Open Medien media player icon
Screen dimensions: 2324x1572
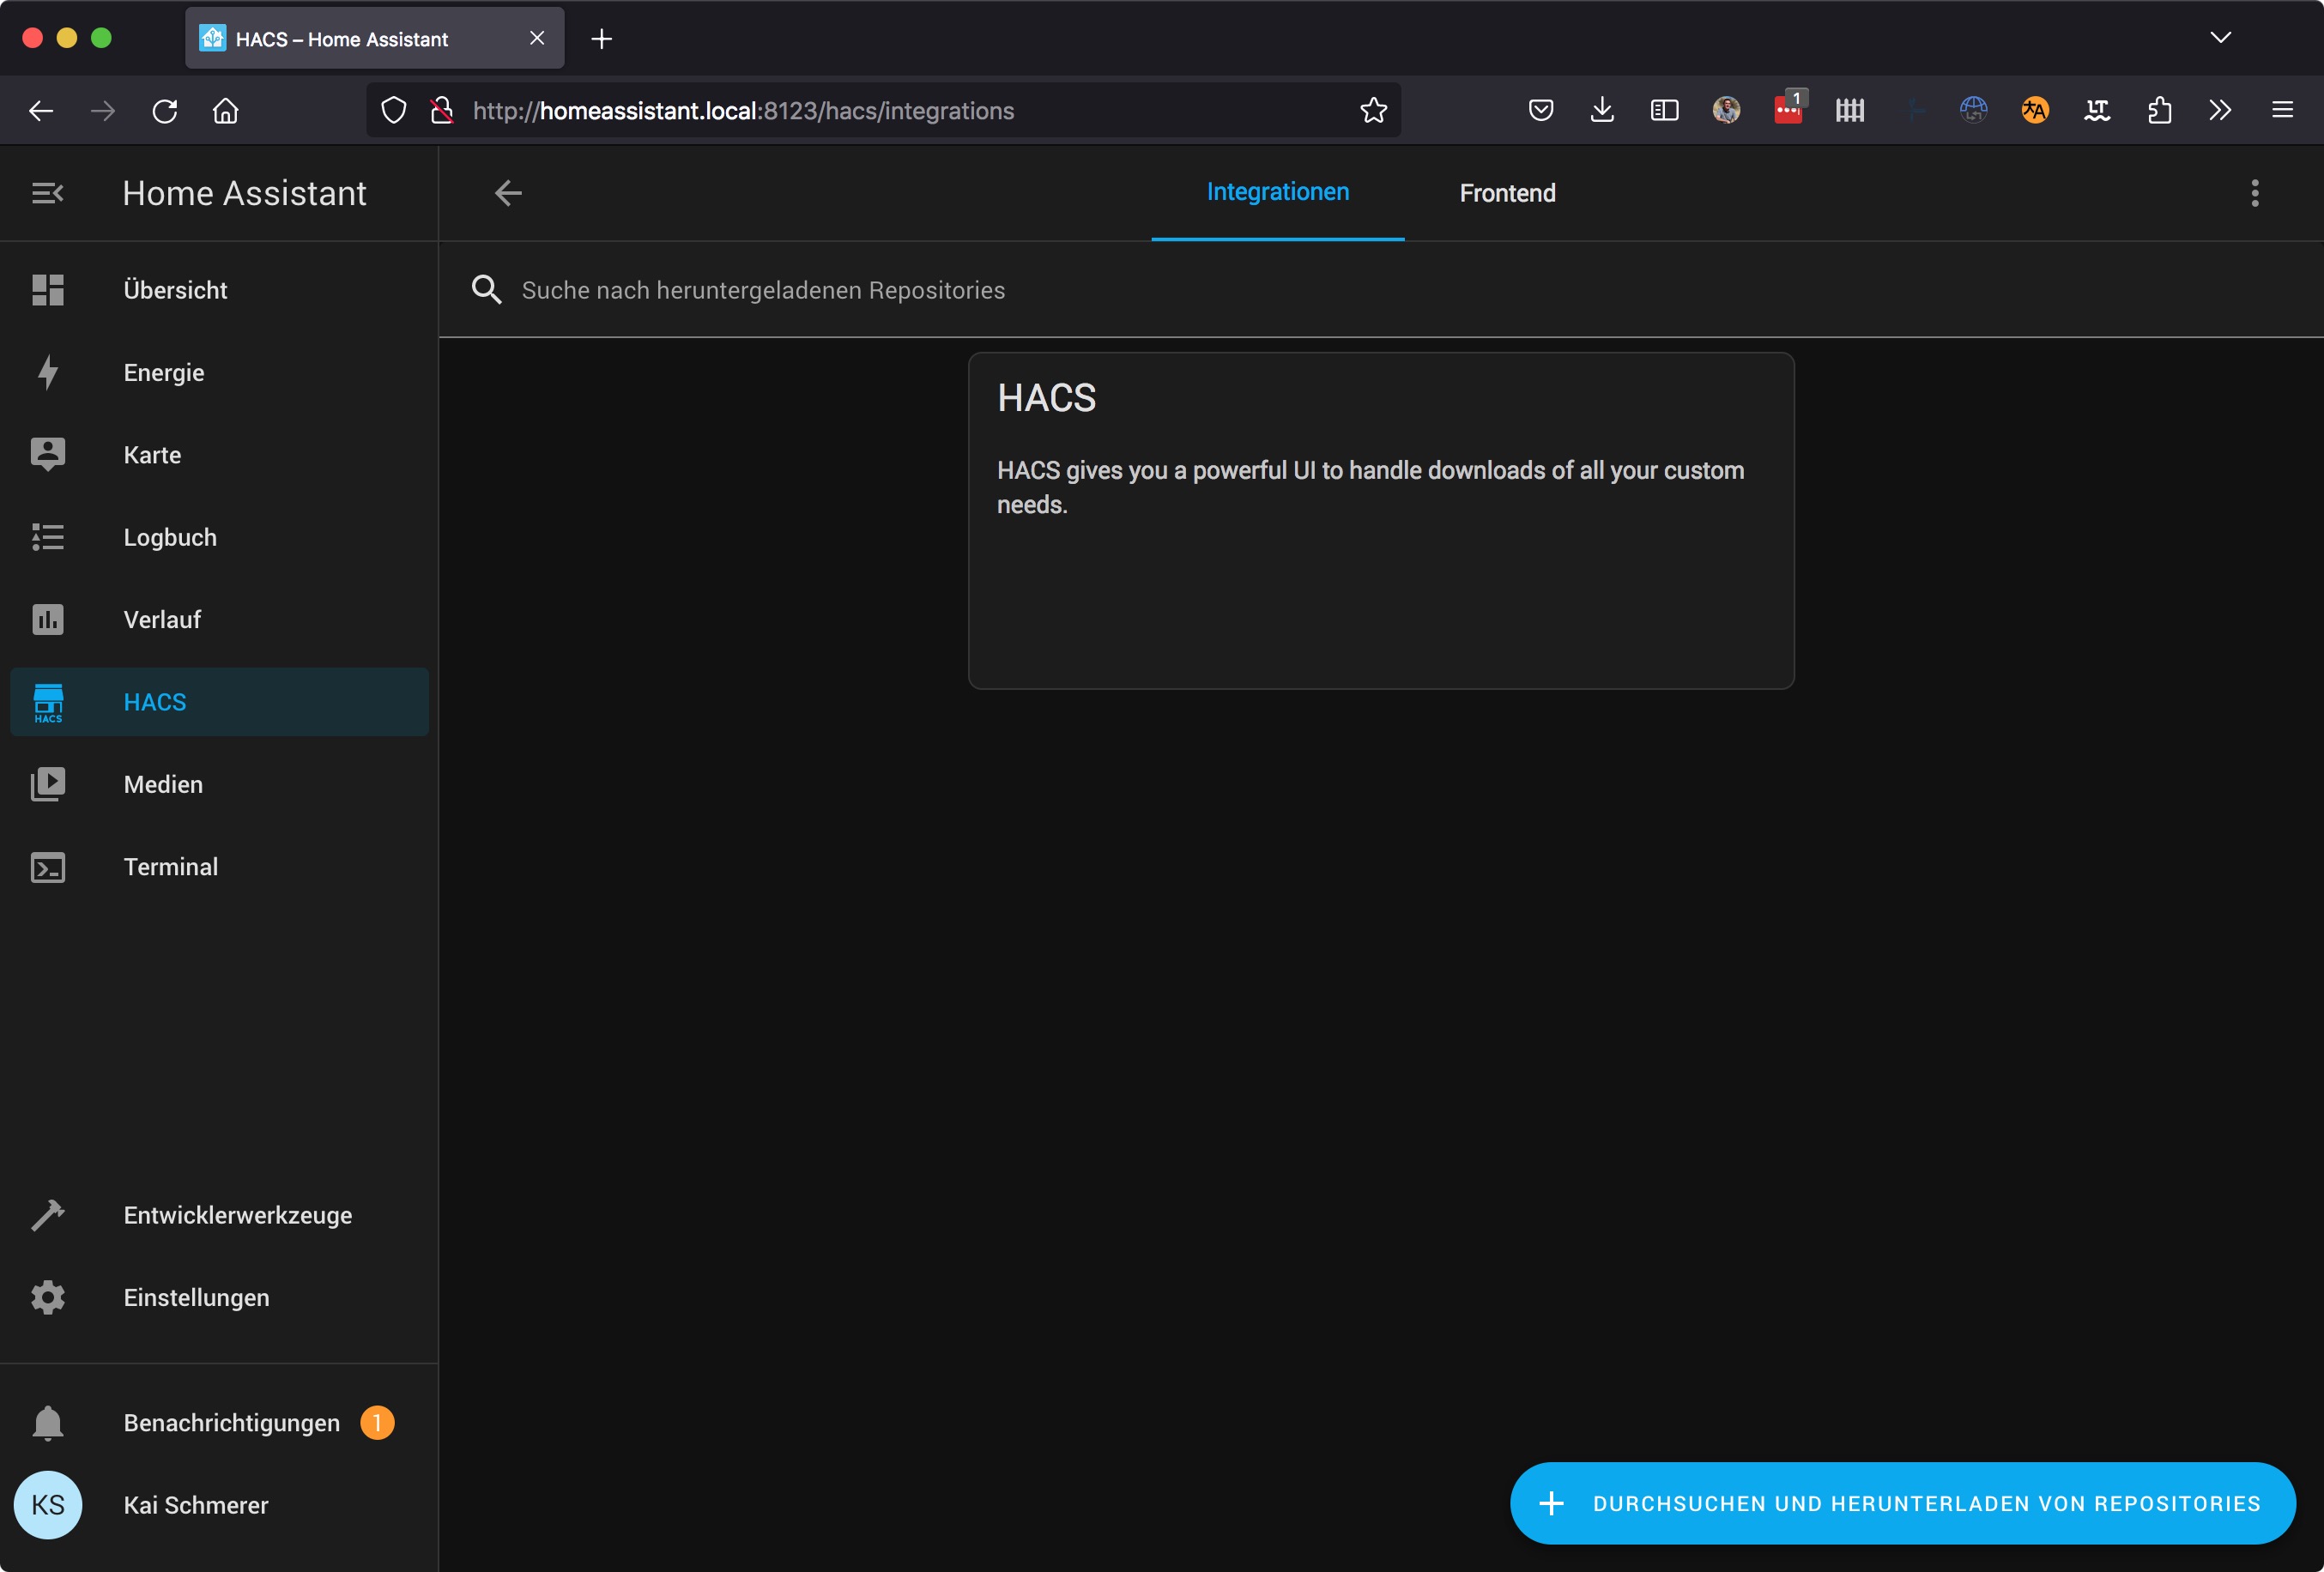point(48,784)
